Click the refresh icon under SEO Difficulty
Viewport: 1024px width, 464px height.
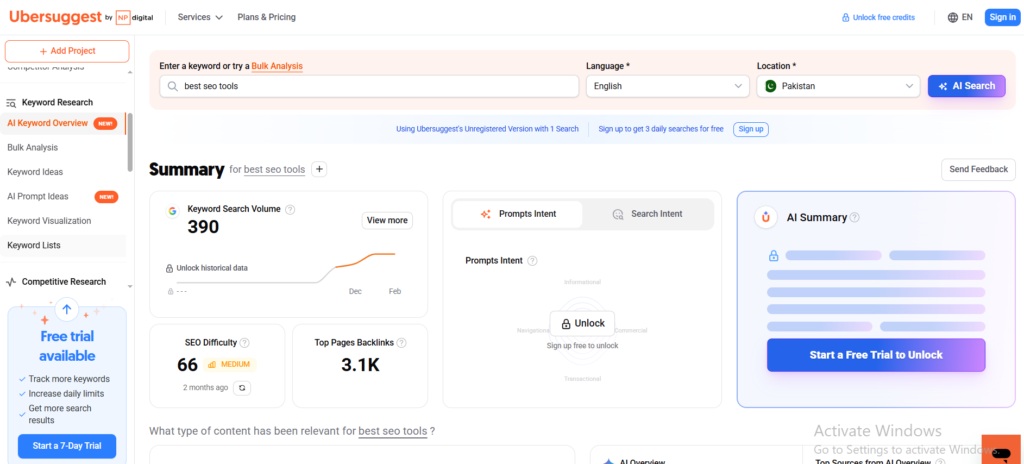[x=242, y=387]
